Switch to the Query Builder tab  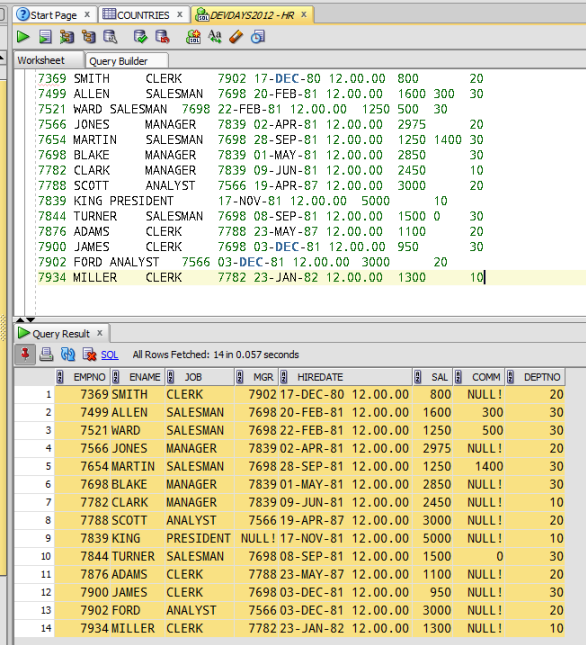click(118, 61)
